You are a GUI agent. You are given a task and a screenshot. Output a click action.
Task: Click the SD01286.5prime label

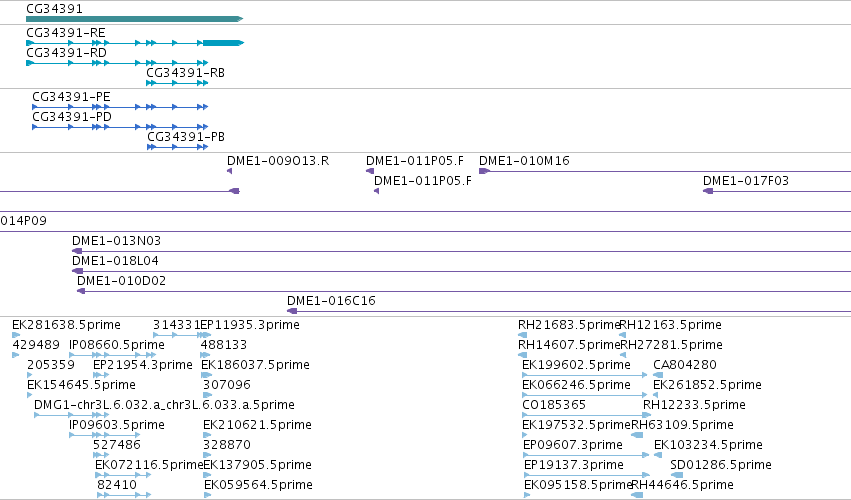(x=721, y=465)
